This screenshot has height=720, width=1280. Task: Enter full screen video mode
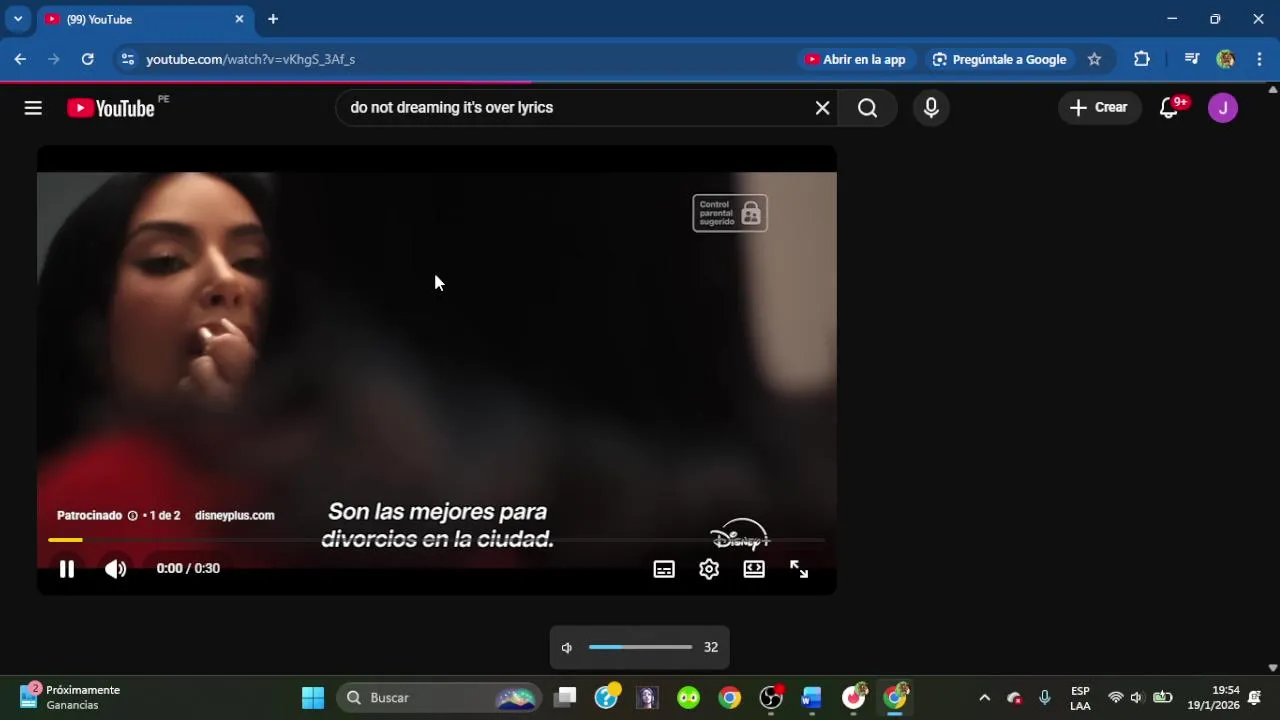click(x=799, y=569)
